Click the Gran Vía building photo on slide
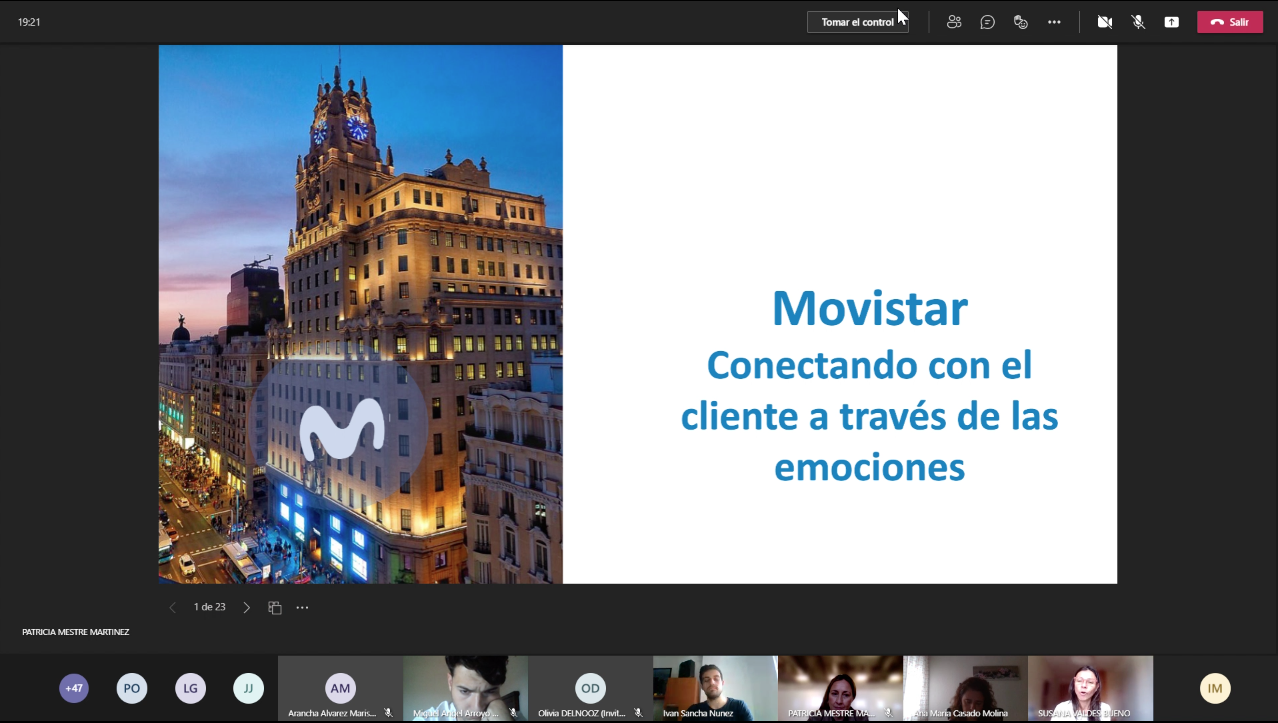Screen dimensions: 1278x723 coord(361,314)
